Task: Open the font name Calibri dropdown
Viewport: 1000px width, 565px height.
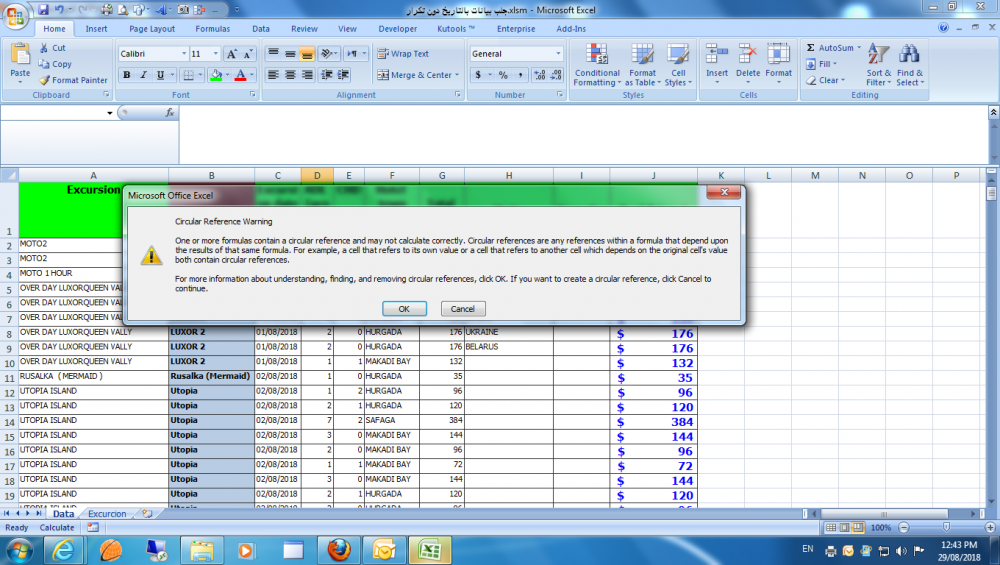Action: [184, 54]
